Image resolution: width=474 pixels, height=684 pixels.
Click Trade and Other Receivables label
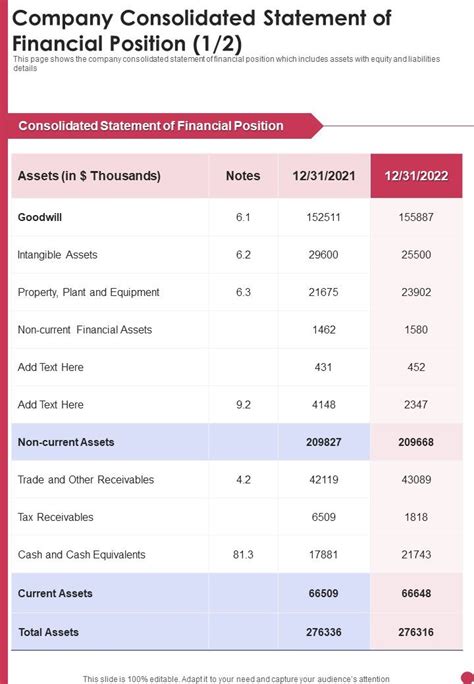coord(86,480)
